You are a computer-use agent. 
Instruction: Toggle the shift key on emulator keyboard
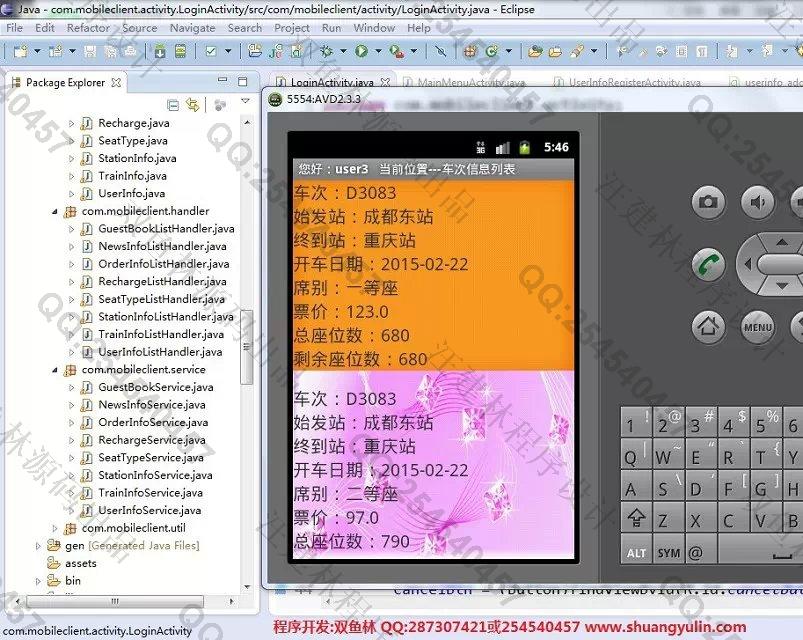[x=636, y=518]
